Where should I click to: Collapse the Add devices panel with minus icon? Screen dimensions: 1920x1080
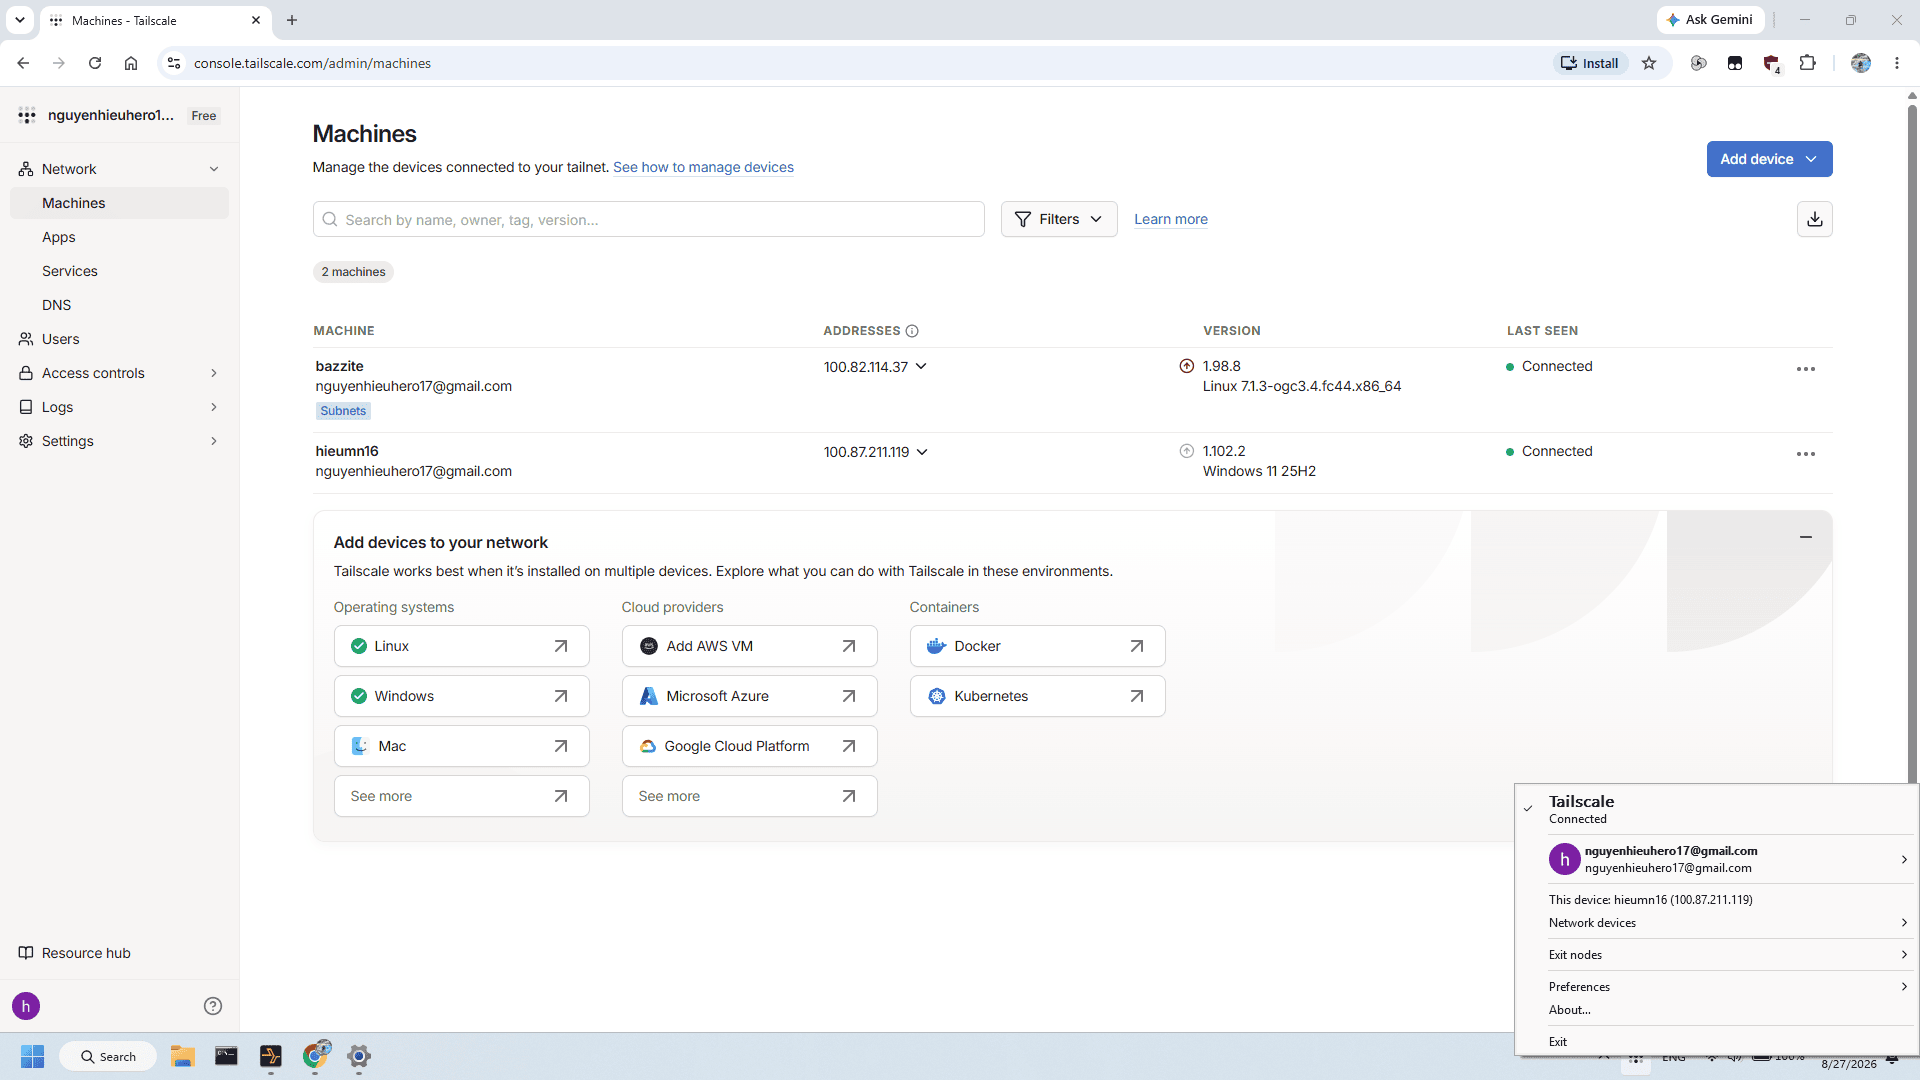pos(1806,537)
